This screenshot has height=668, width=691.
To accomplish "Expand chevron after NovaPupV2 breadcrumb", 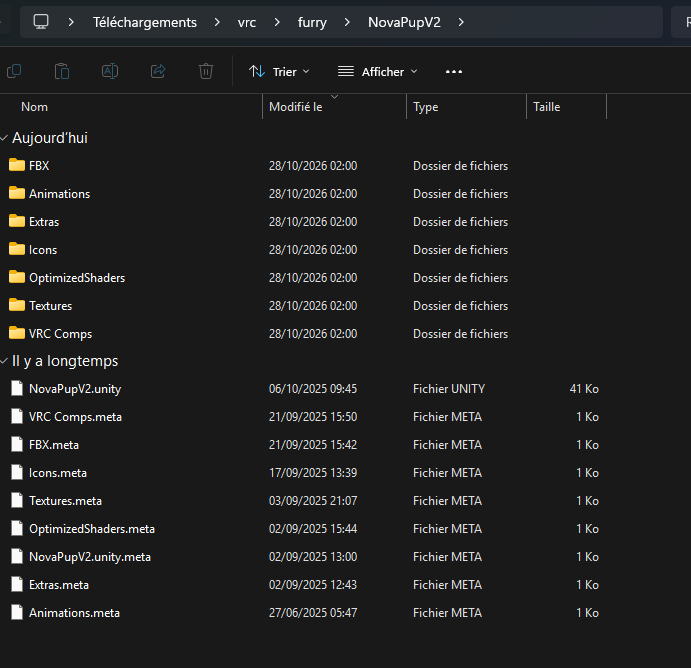I will (461, 22).
